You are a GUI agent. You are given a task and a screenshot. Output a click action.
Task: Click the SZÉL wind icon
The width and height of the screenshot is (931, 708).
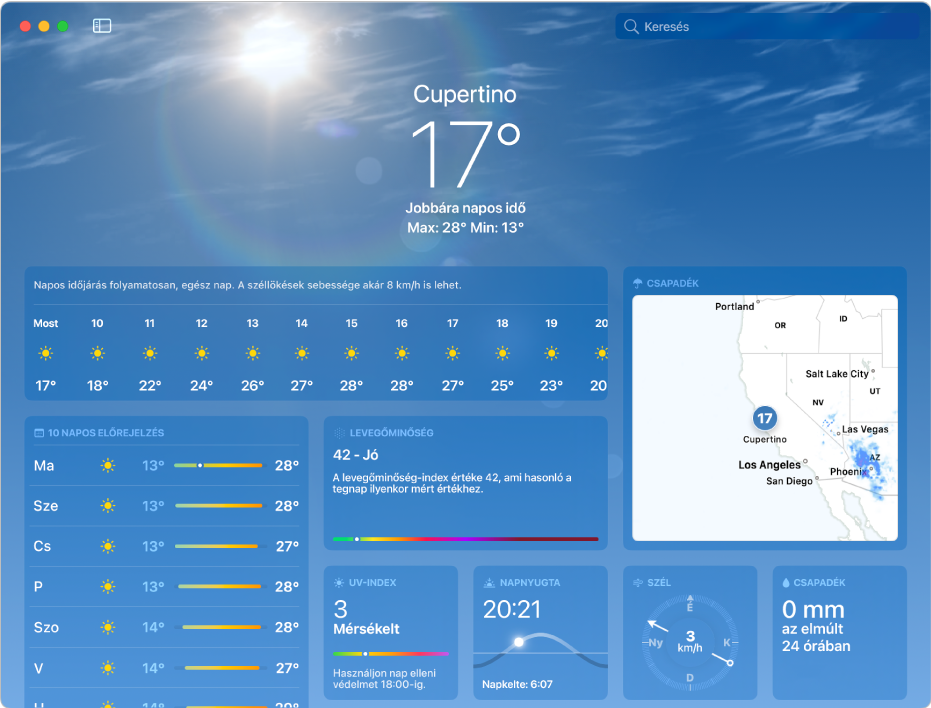(x=638, y=583)
